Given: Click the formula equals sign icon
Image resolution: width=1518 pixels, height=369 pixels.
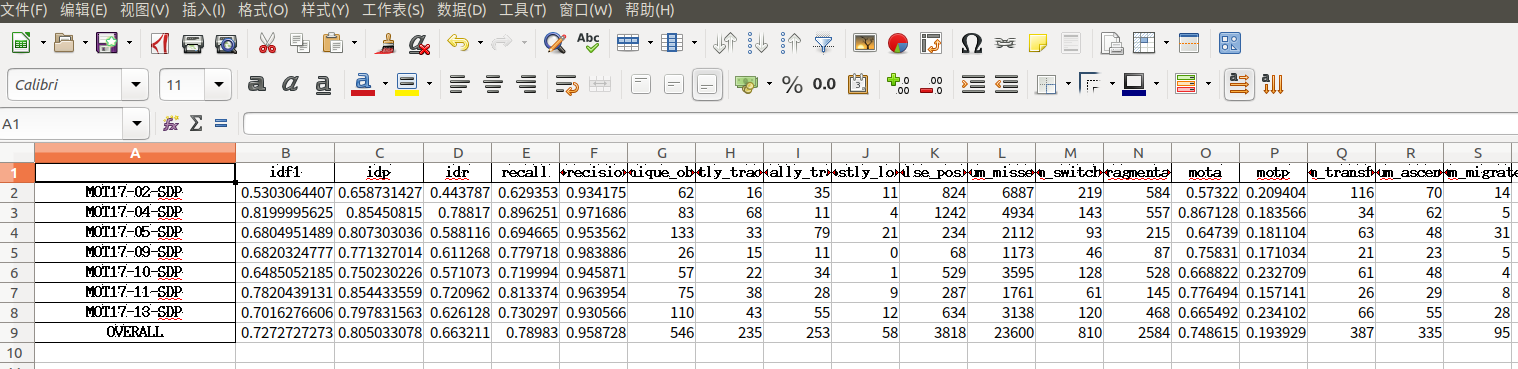Looking at the screenshot, I should pyautogui.click(x=221, y=124).
